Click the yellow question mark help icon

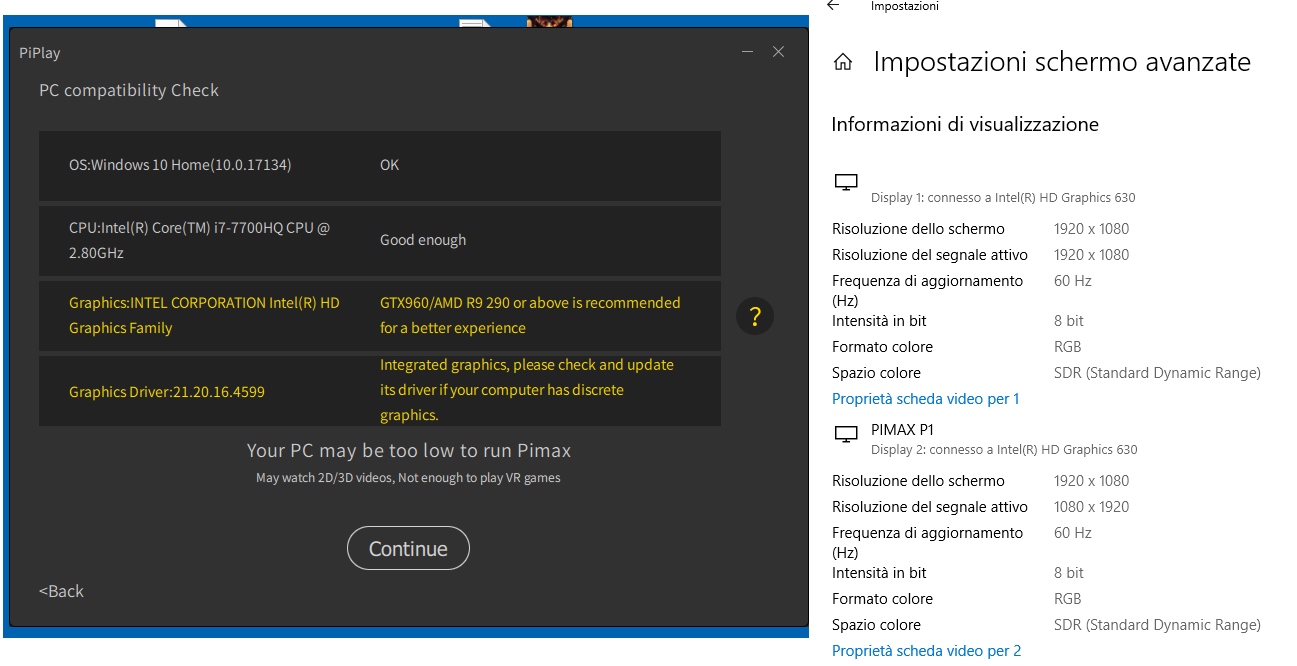[x=755, y=317]
